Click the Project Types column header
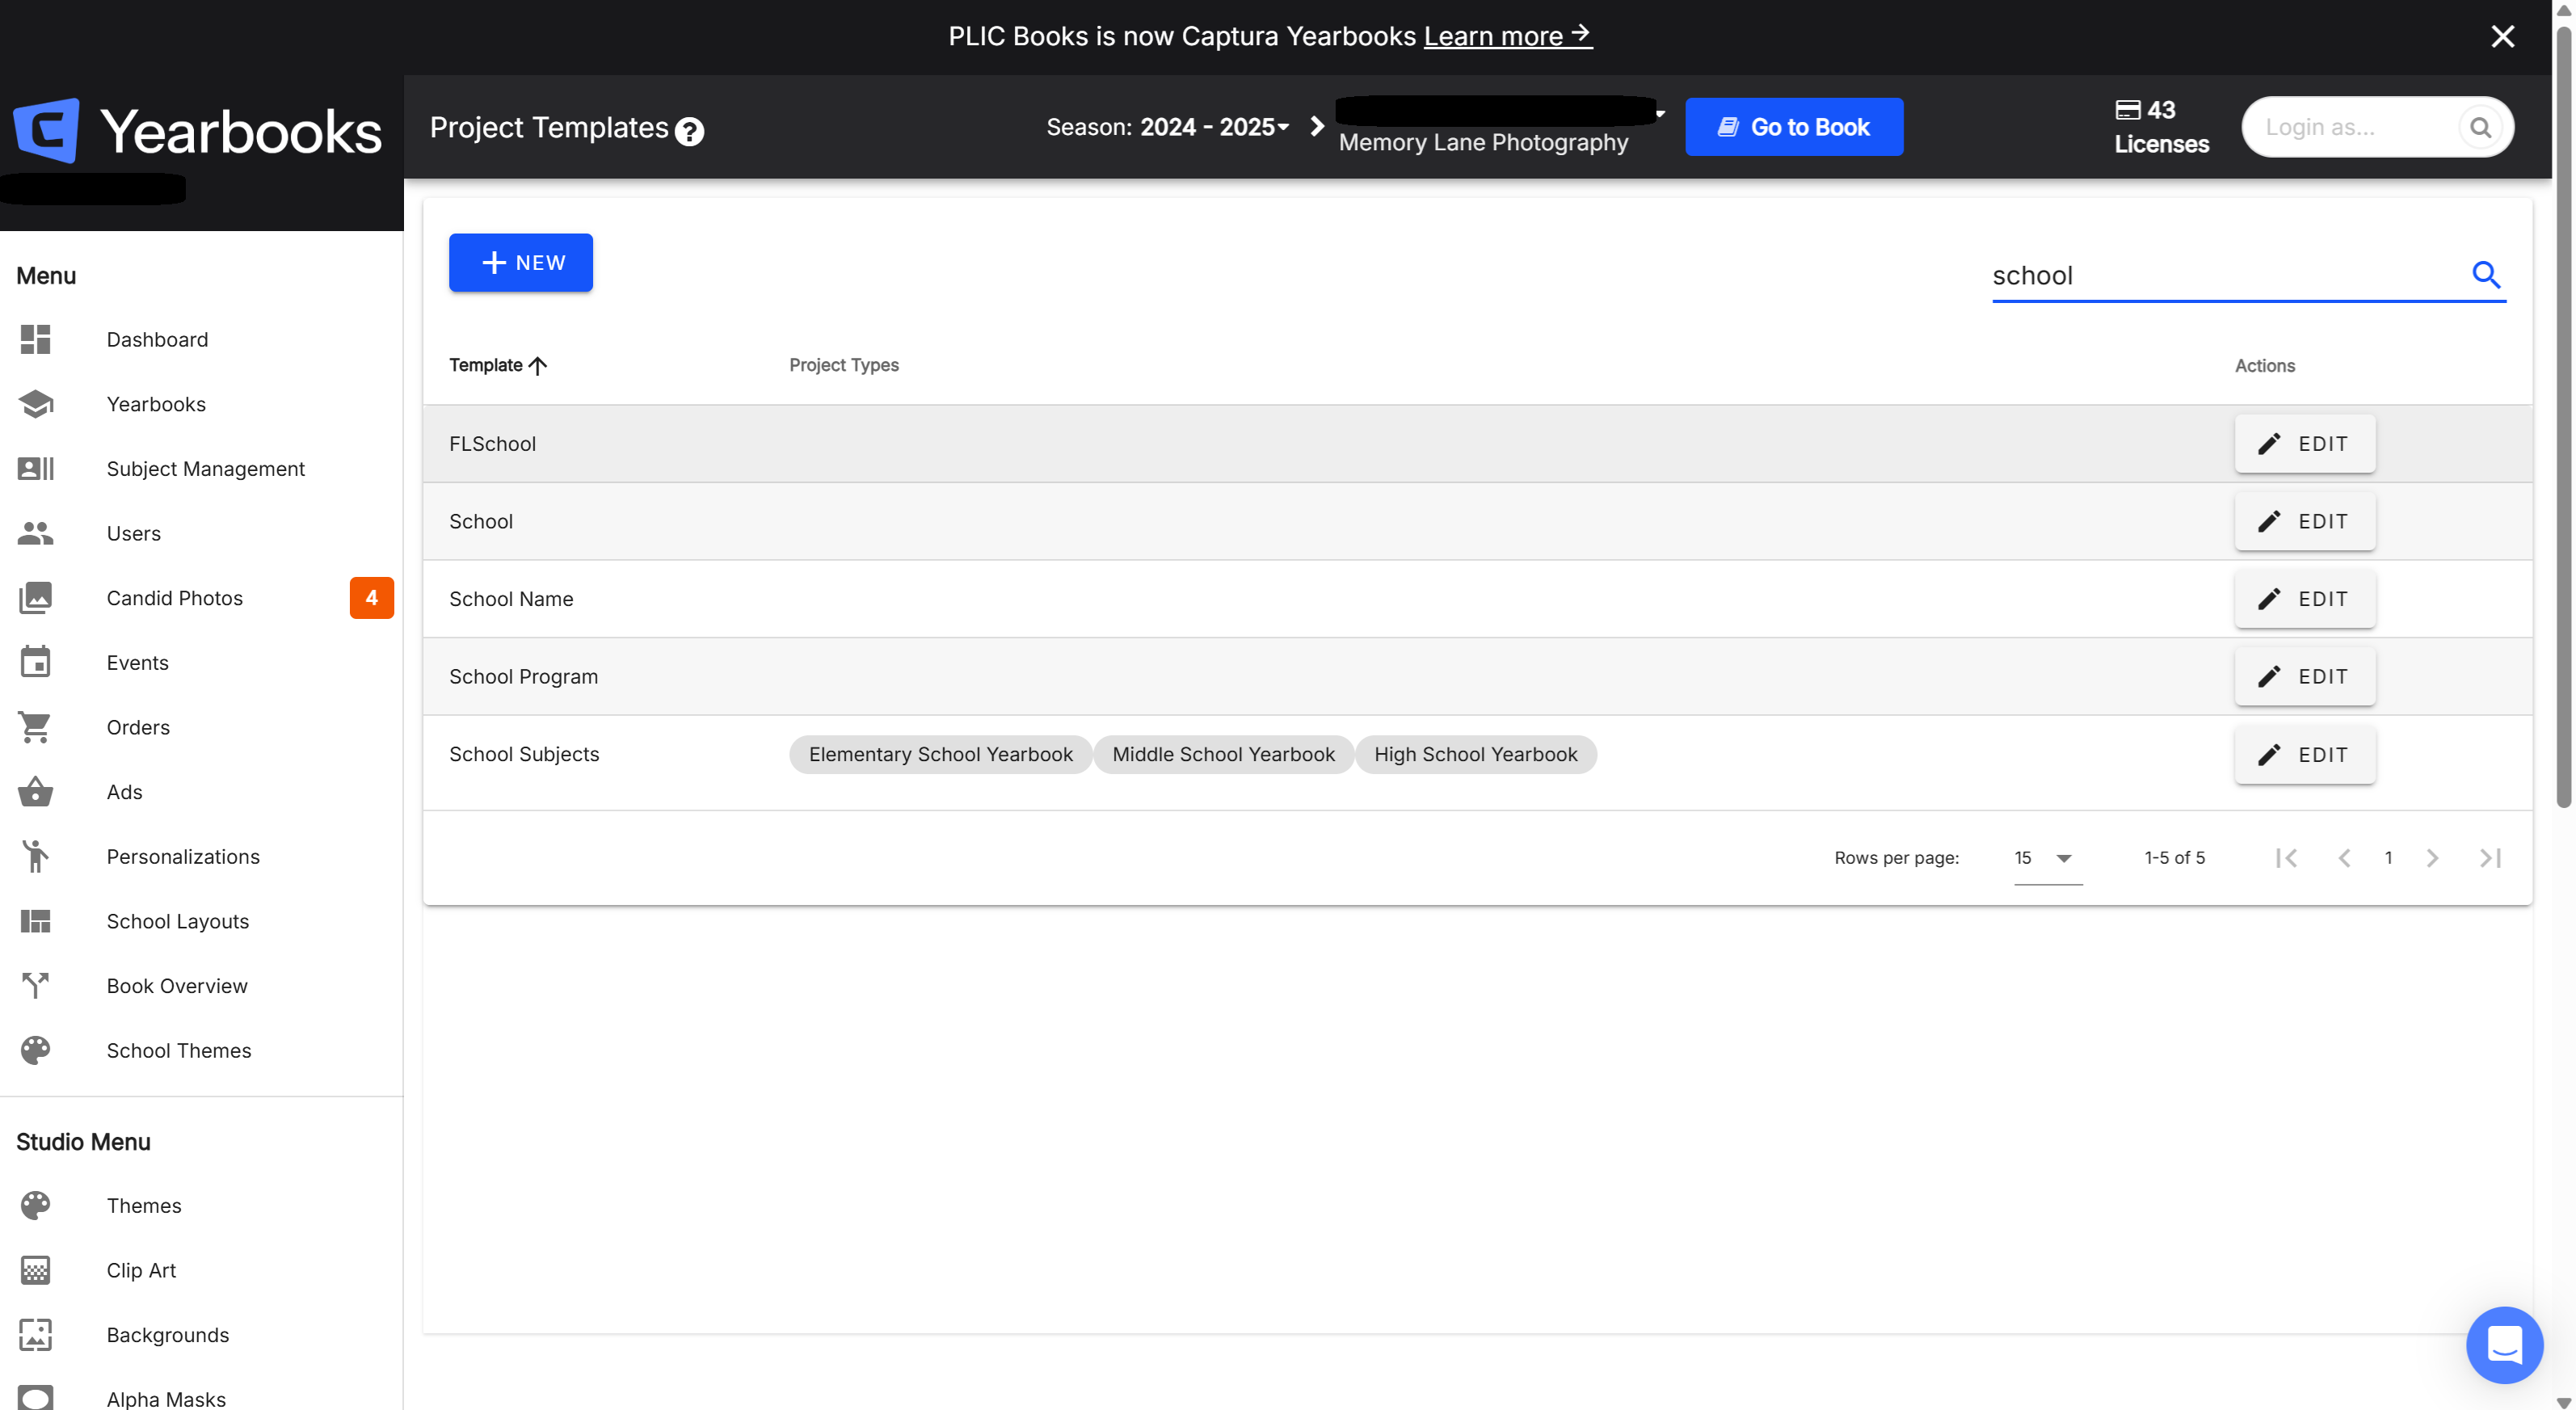Screen dimensions: 2576x1410 pos(843,365)
